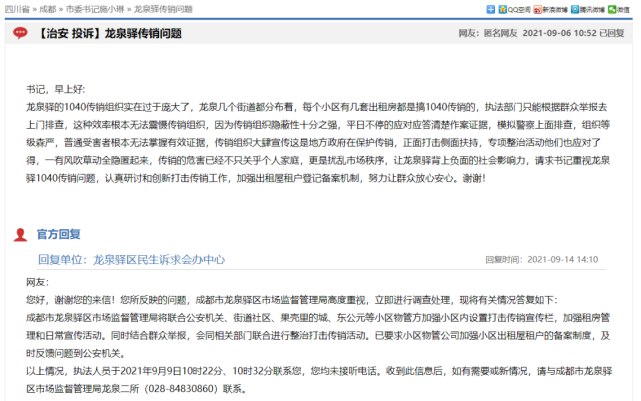The width and height of the screenshot is (641, 401).
Task: Click the phone number (028-84830860)
Action: tap(182, 389)
